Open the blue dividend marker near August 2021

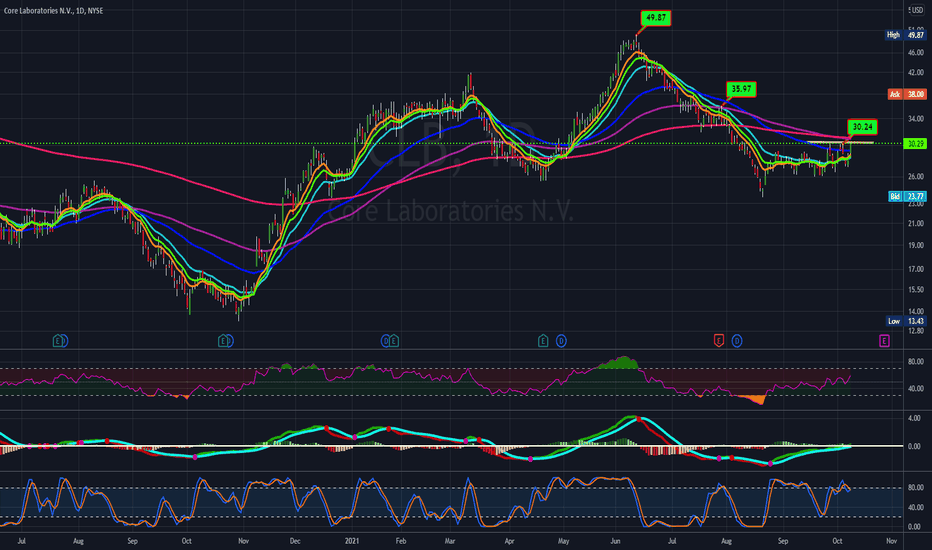point(737,341)
